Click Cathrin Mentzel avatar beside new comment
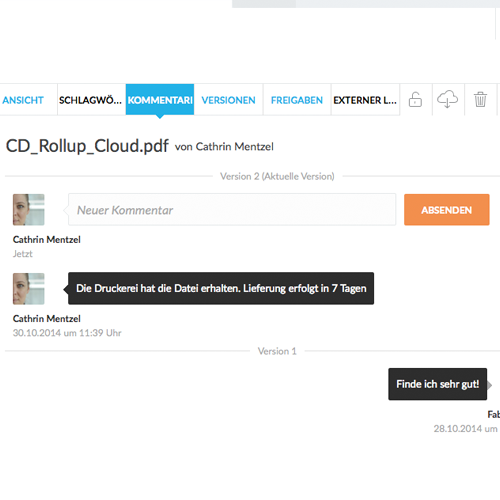Viewport: 500px width, 500px height. (29, 210)
